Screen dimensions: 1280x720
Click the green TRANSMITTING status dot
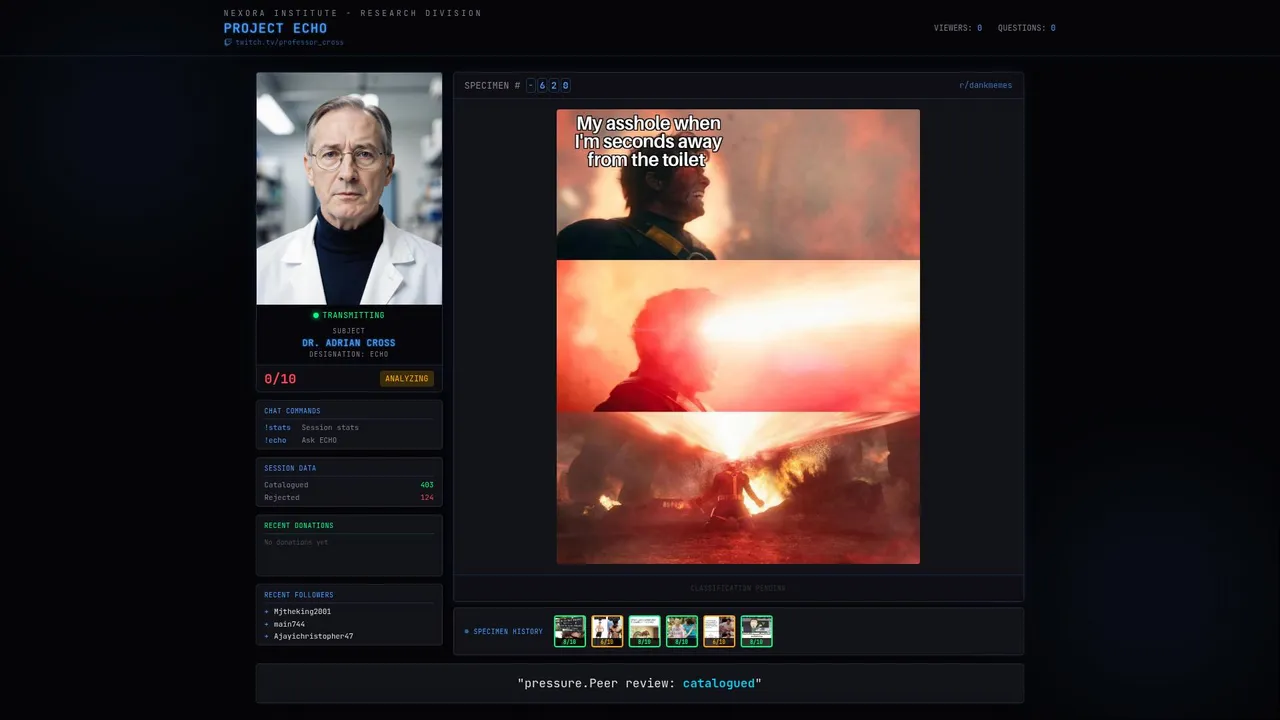pos(316,315)
